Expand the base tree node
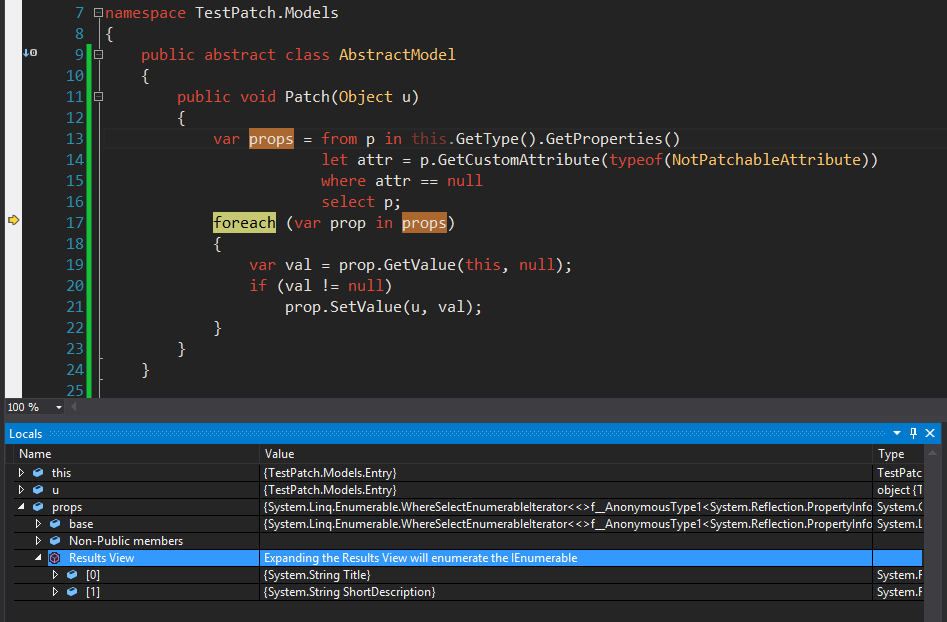 [39, 524]
